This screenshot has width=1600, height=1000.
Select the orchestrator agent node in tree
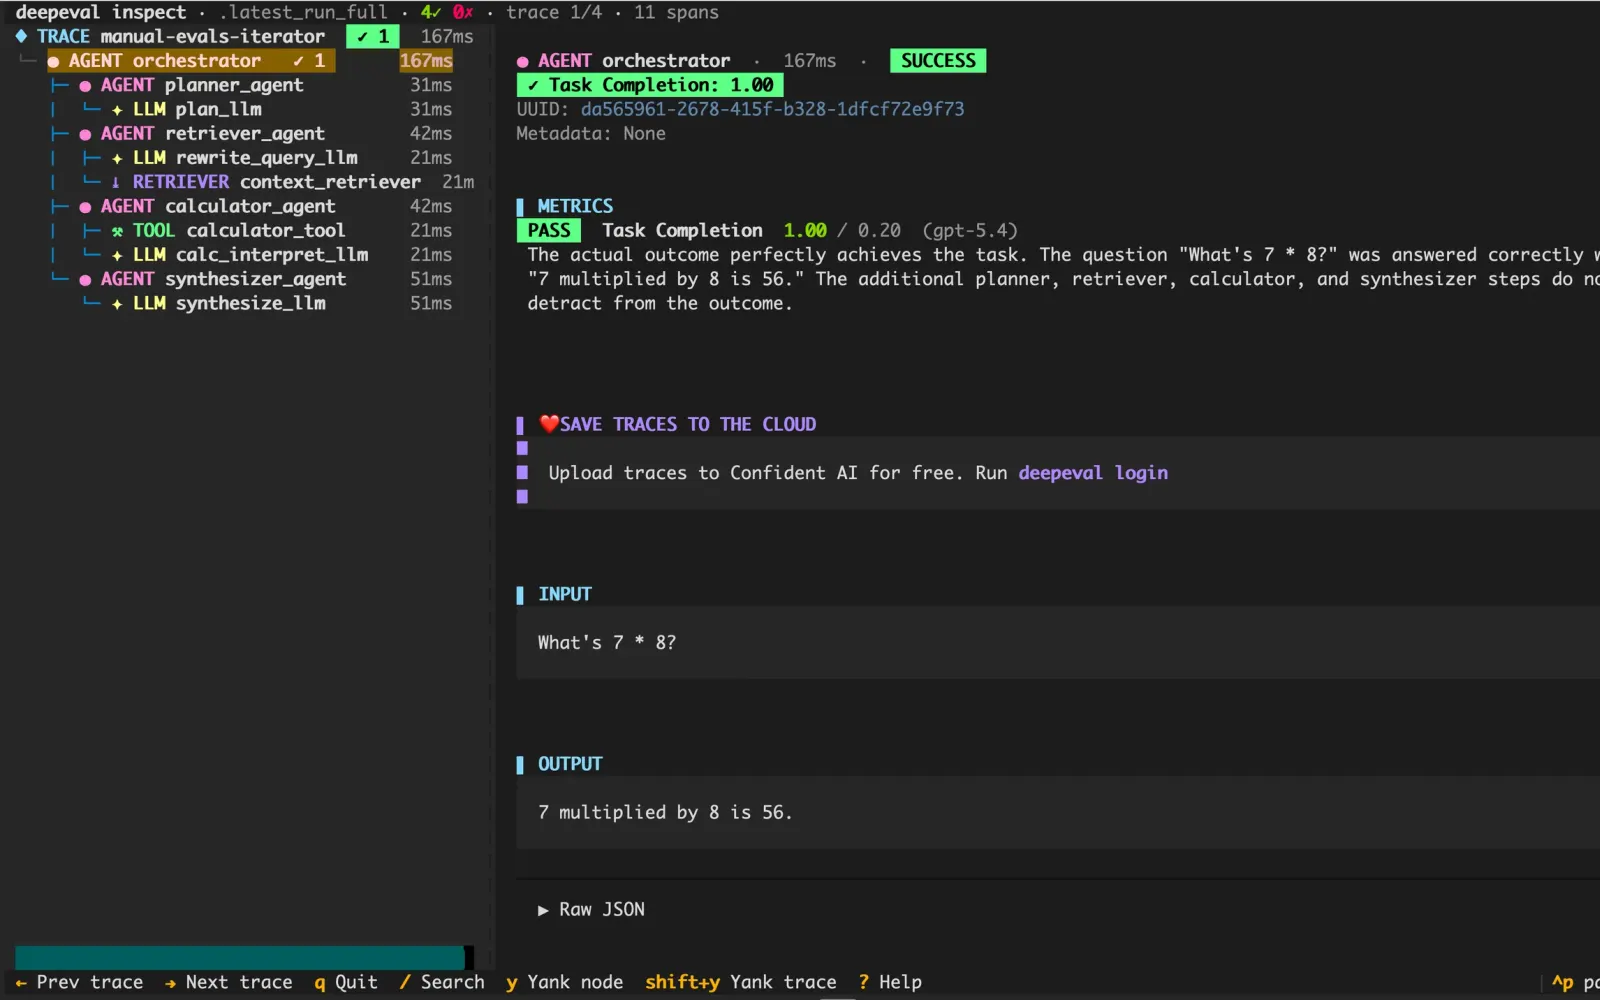click(250, 61)
